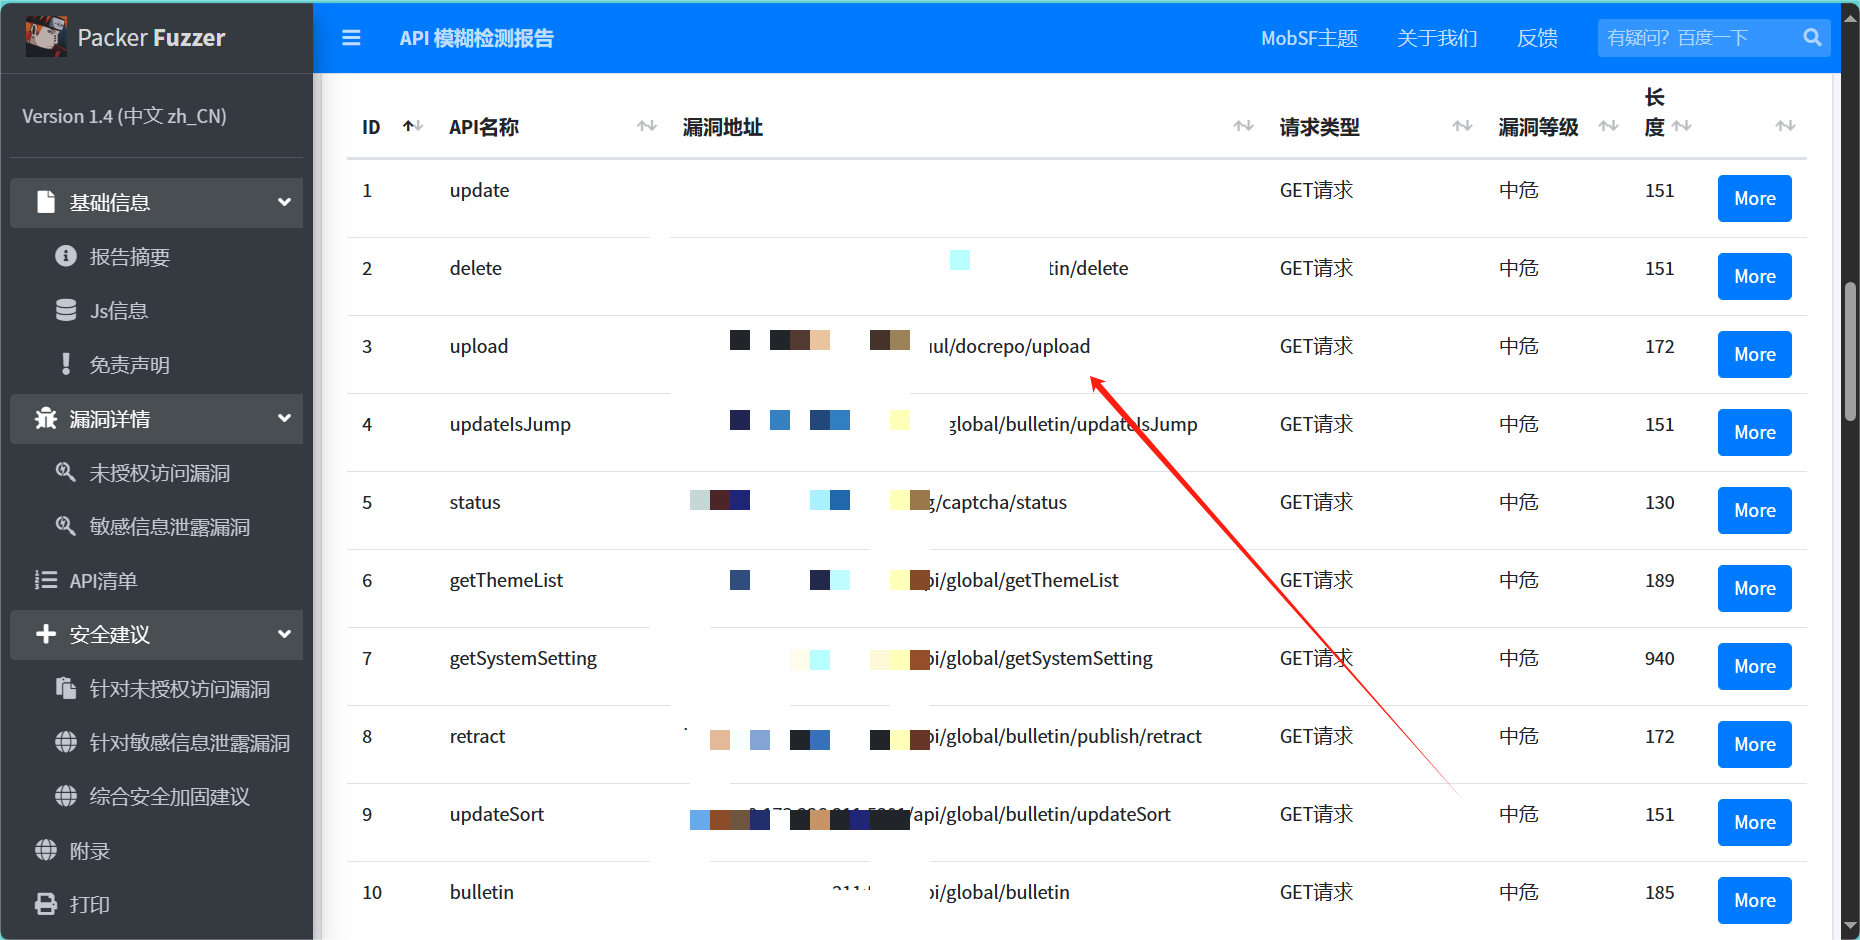This screenshot has width=1860, height=940.
Task: Click More button for bulletin row
Action: click(1754, 900)
